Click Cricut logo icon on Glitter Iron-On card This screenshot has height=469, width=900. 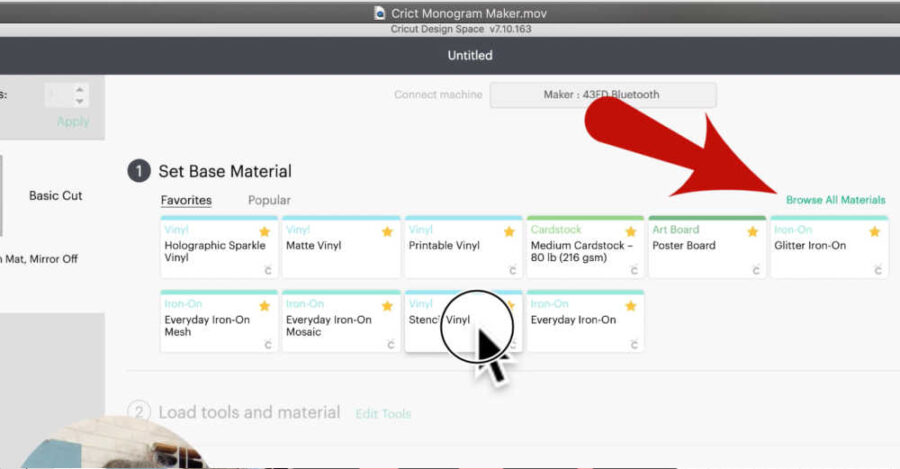[x=878, y=270]
